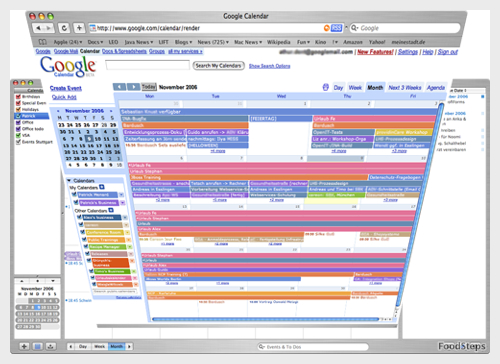Switch to Week view tab
The width and height of the screenshot is (500, 364).
tap(355, 88)
